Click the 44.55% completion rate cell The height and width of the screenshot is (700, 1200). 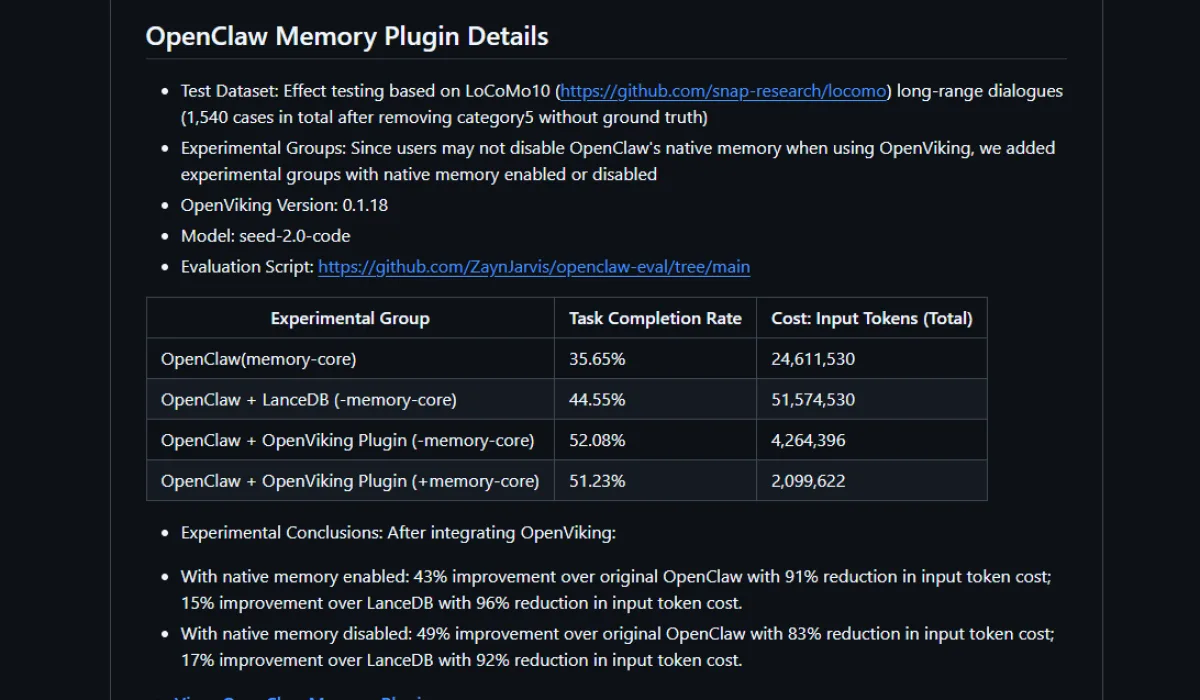(x=597, y=400)
